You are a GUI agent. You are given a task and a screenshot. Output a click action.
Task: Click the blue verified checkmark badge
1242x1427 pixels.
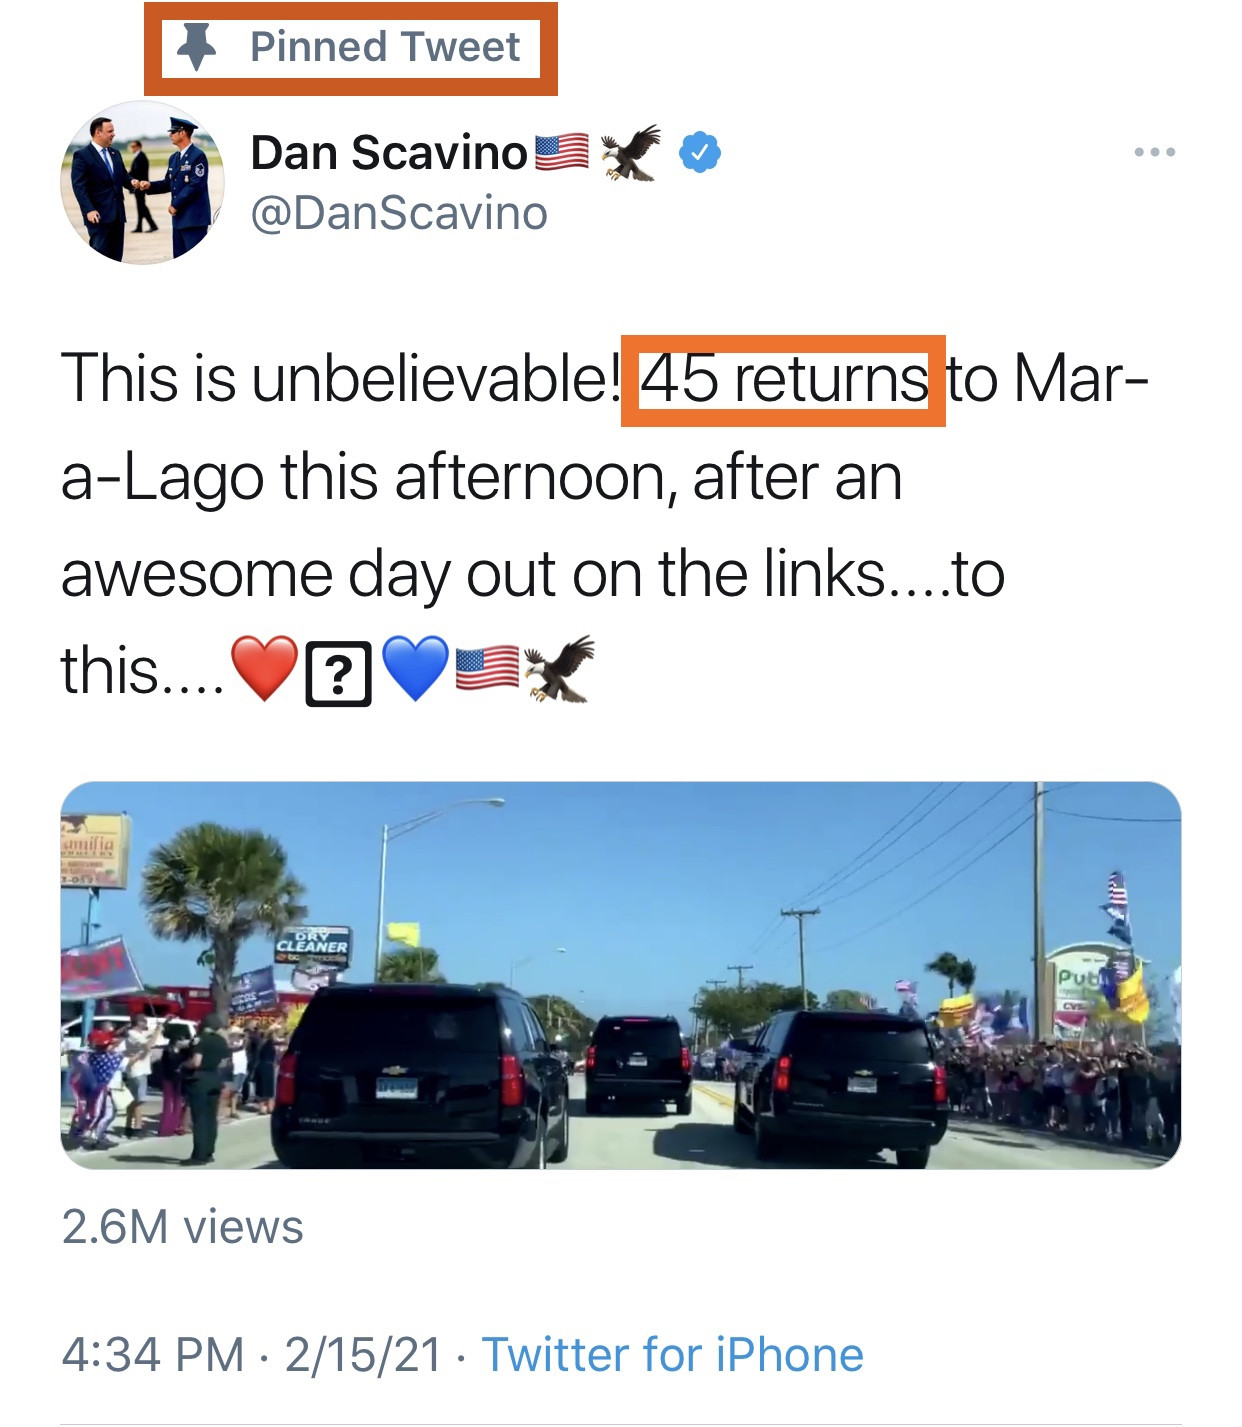click(x=700, y=152)
